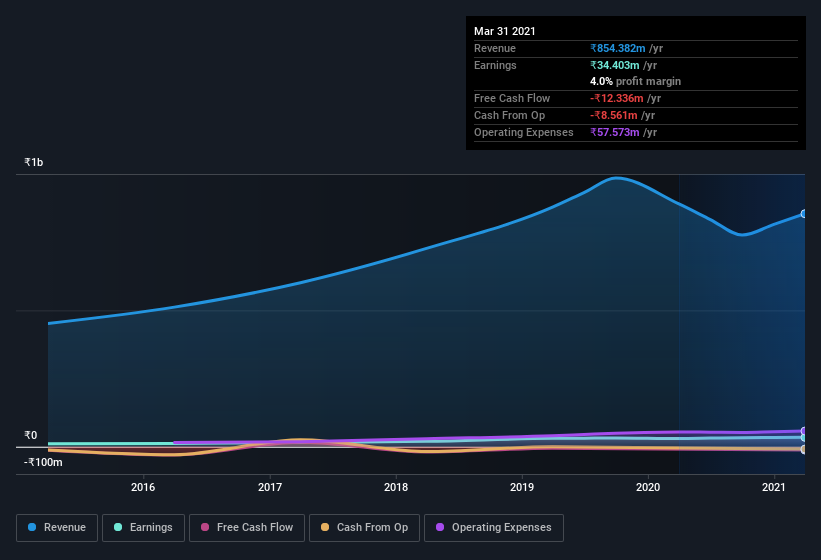Viewport: 821px width, 560px height.
Task: Toggle the Earnings legend button
Action: tap(143, 528)
